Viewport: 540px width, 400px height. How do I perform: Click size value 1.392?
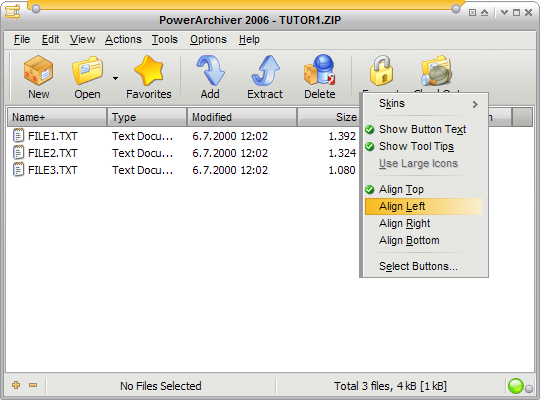342,136
